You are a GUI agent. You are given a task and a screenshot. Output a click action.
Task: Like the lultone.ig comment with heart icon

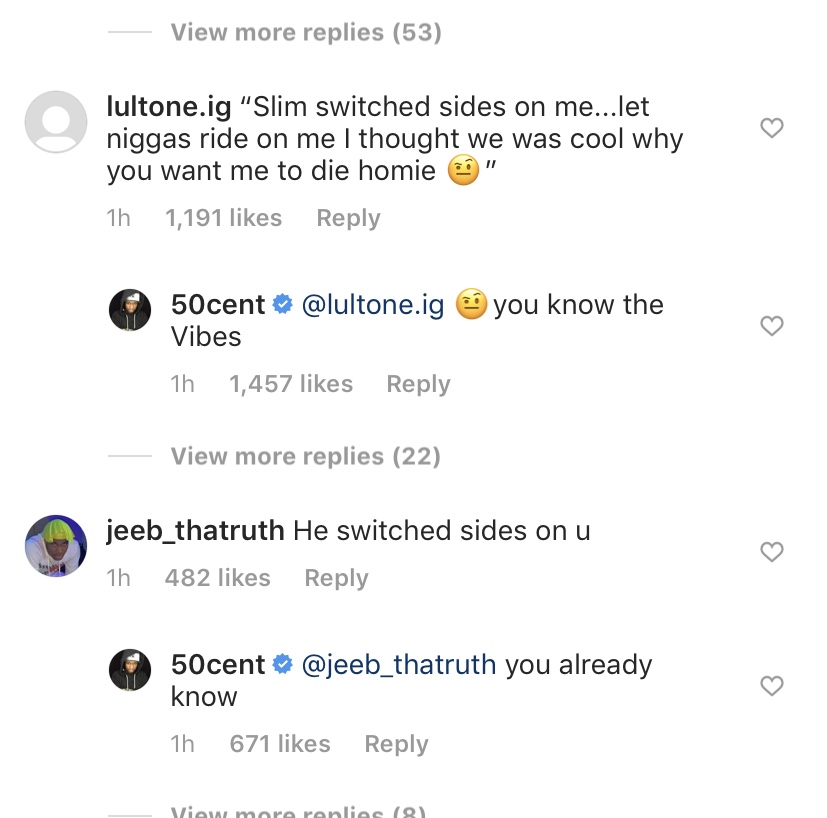(771, 128)
